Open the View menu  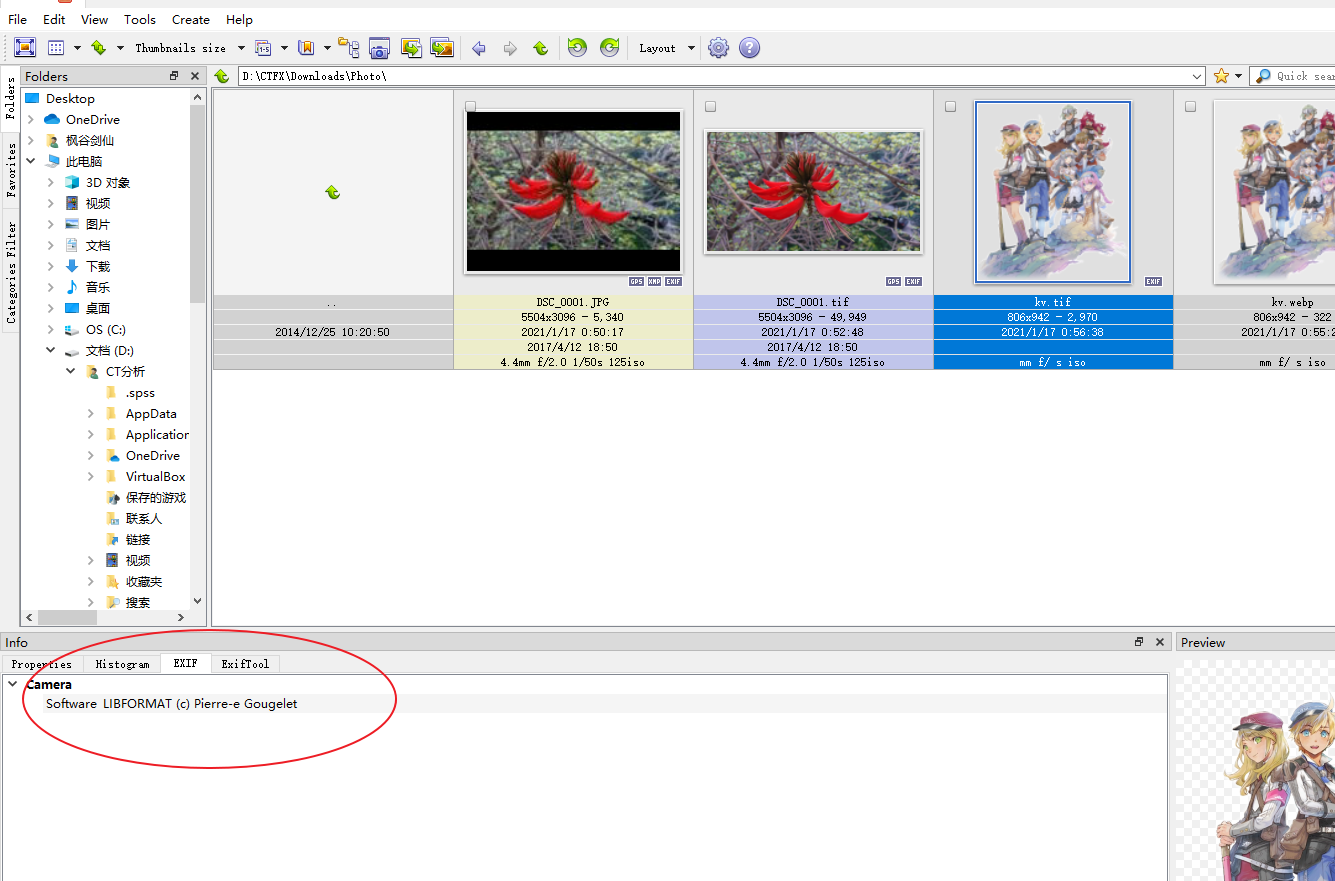tap(94, 19)
